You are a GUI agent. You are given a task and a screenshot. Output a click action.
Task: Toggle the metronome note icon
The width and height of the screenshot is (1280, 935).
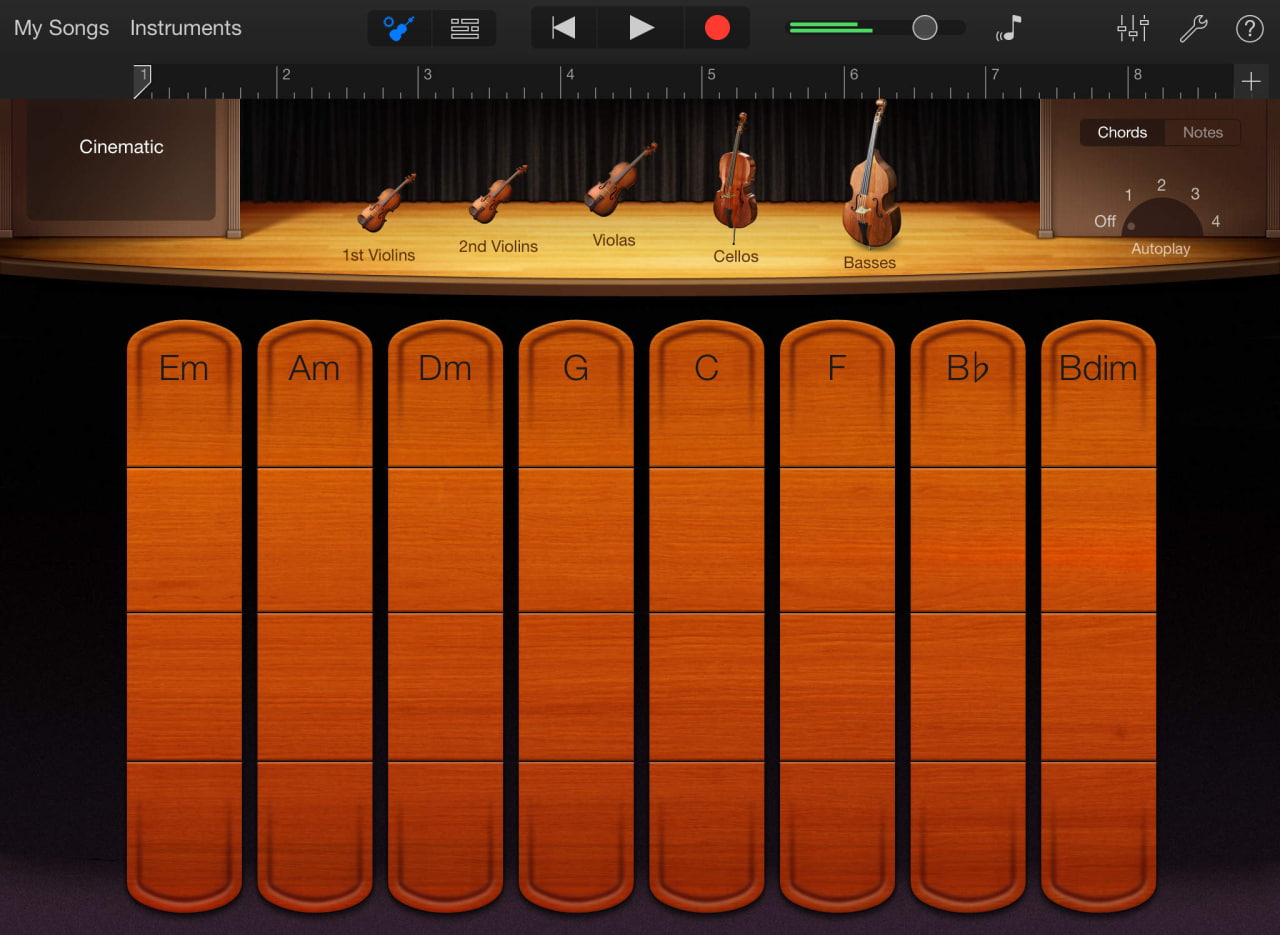coord(1009,28)
